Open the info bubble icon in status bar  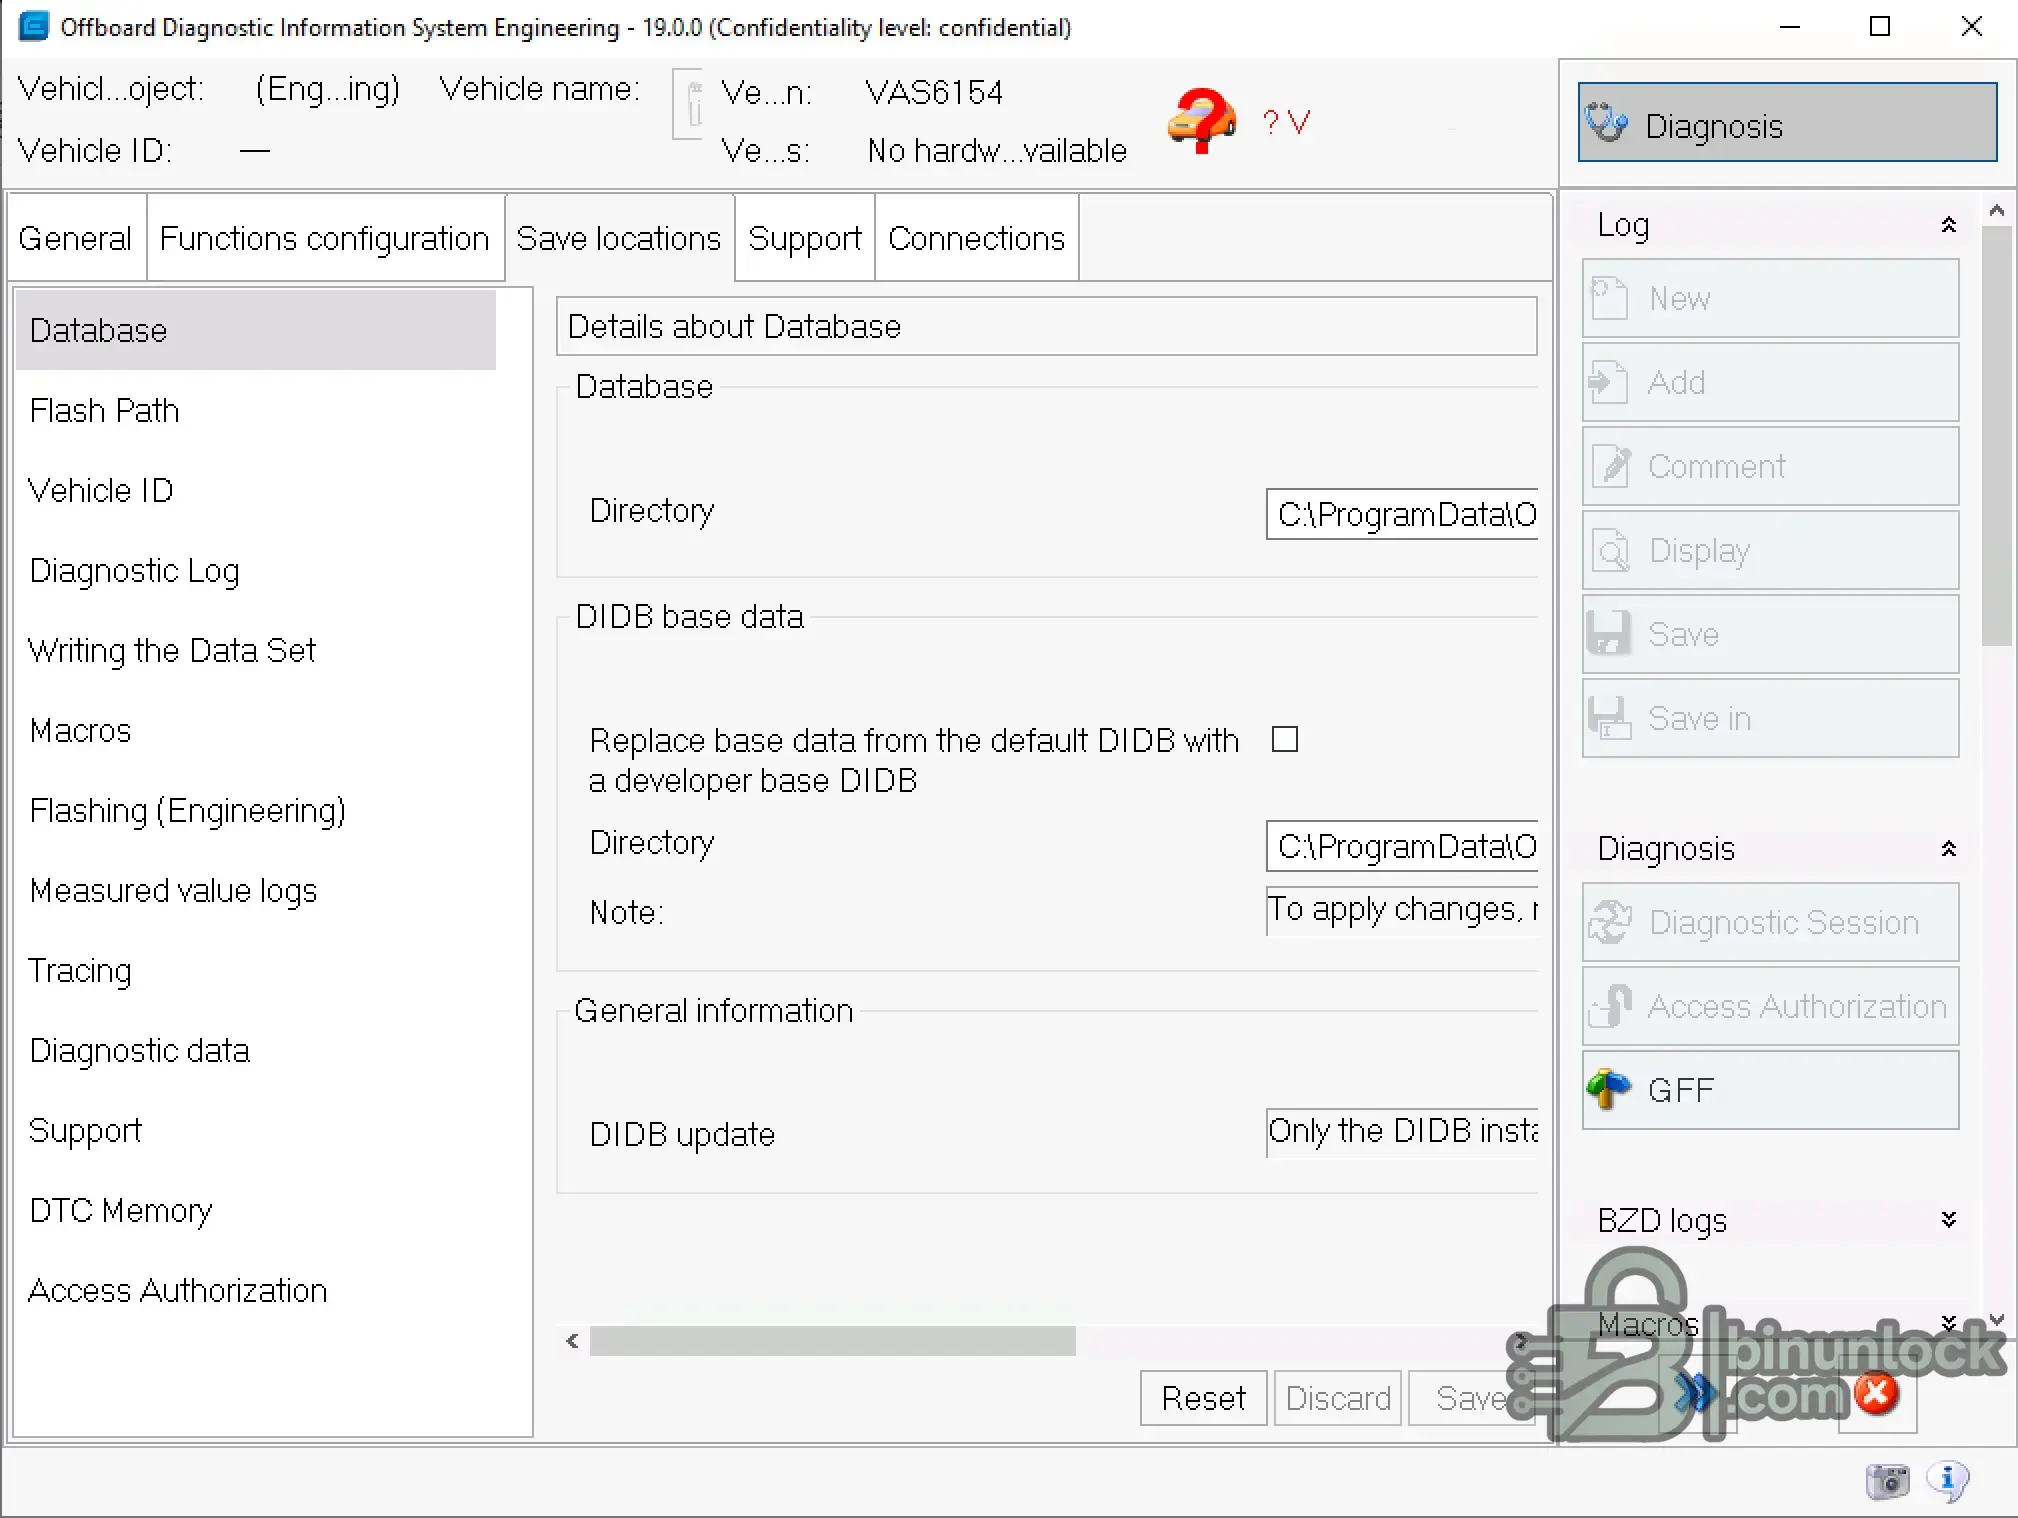click(1948, 1481)
